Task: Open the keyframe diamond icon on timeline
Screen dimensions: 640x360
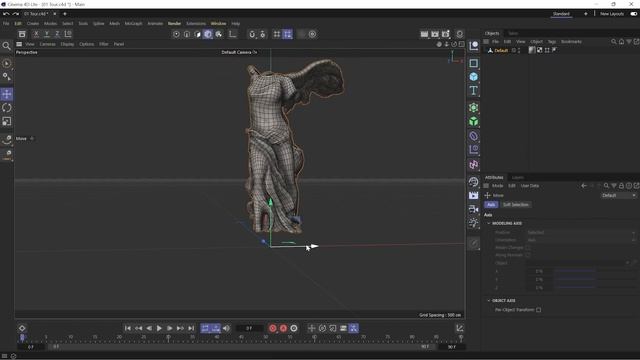Action: click(x=22, y=328)
